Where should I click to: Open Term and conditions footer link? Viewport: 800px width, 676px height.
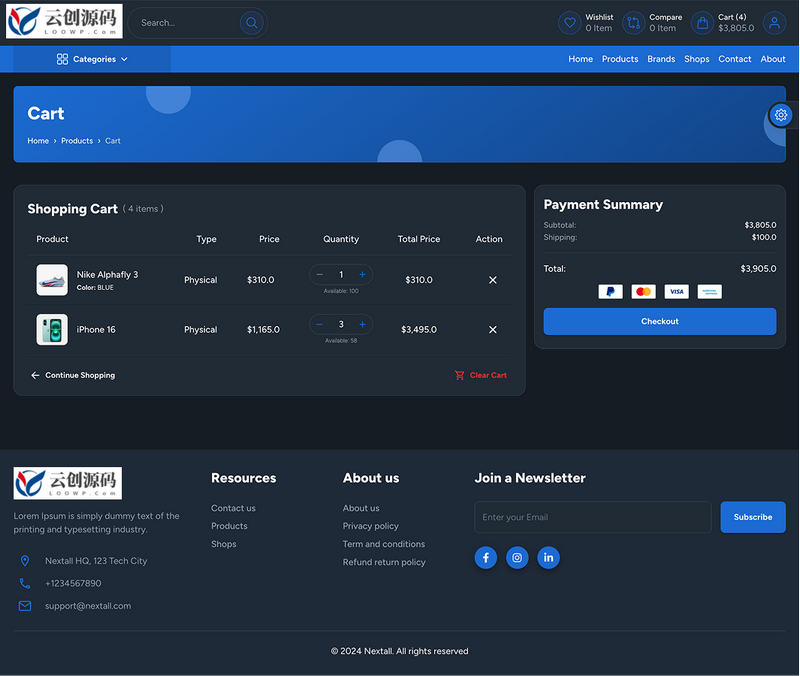coord(384,544)
